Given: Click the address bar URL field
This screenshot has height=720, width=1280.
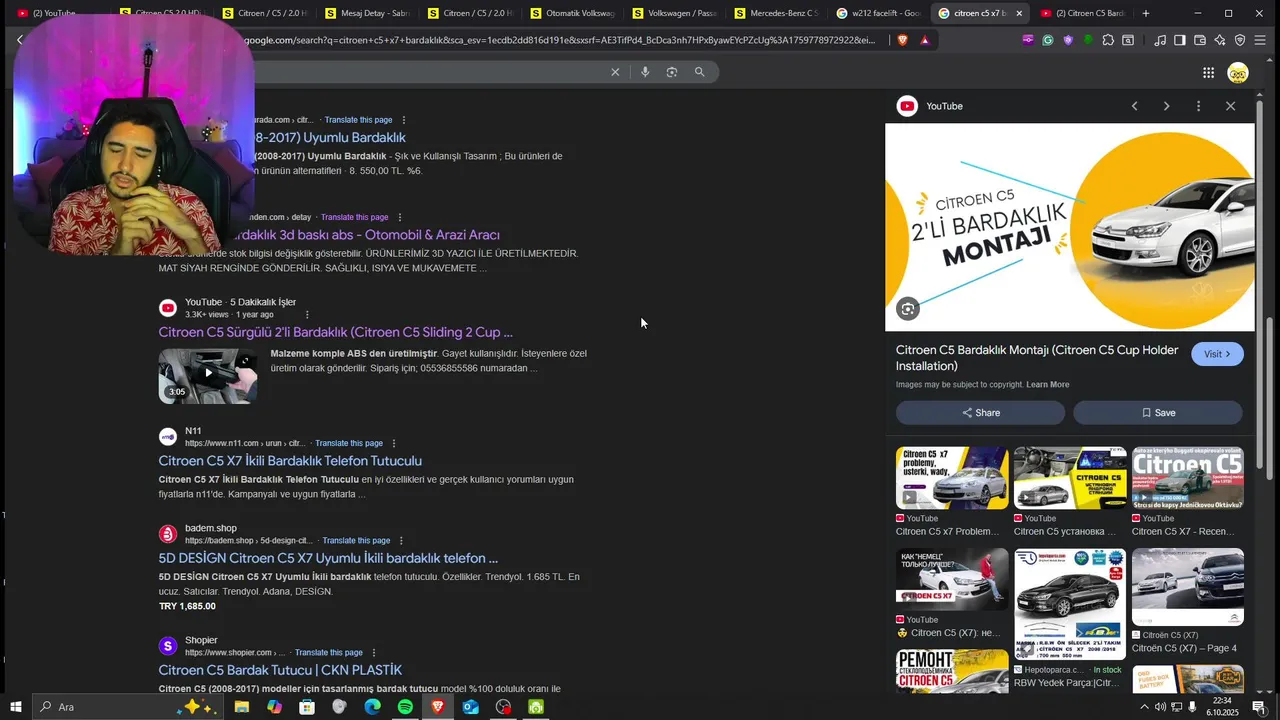Looking at the screenshot, I should point(560,40).
